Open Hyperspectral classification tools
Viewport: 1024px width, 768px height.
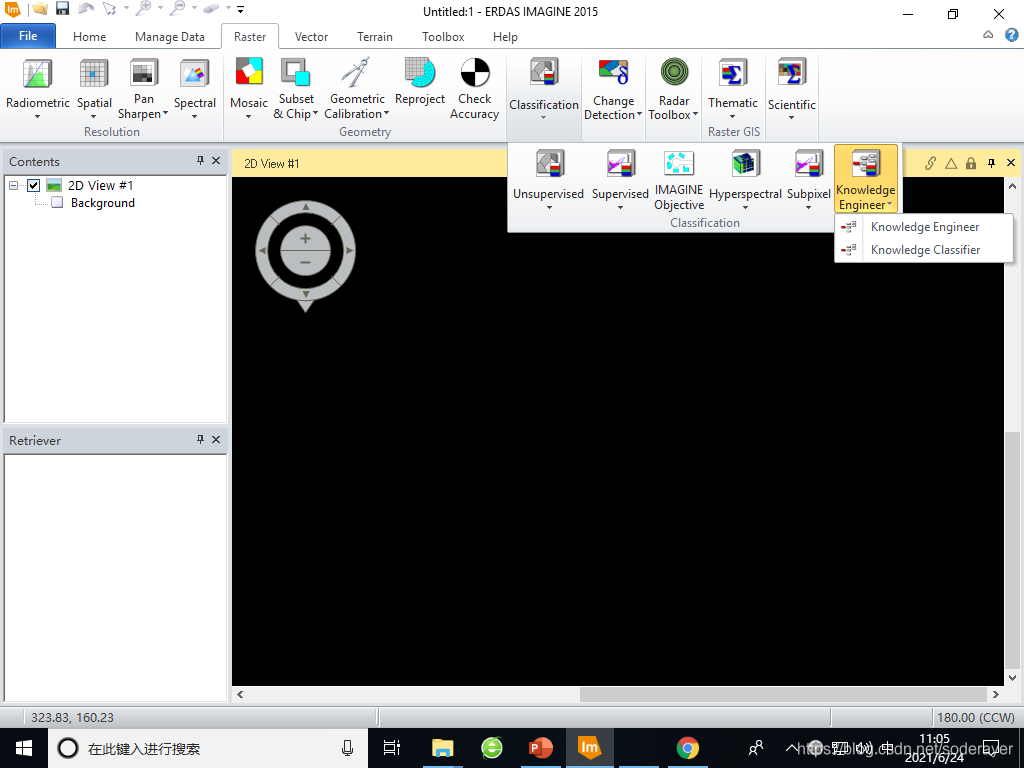coord(745,163)
